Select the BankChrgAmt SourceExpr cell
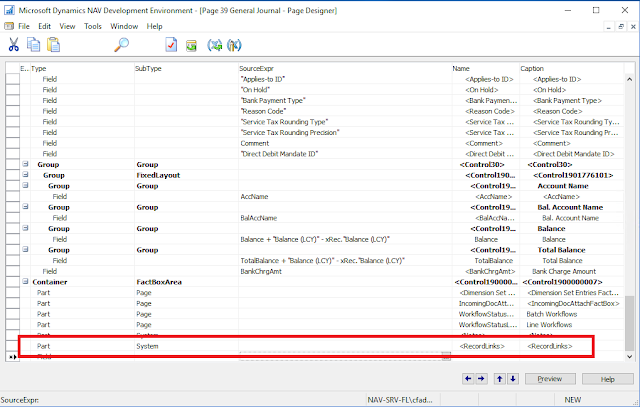This screenshot has width=640, height=407. [345, 271]
